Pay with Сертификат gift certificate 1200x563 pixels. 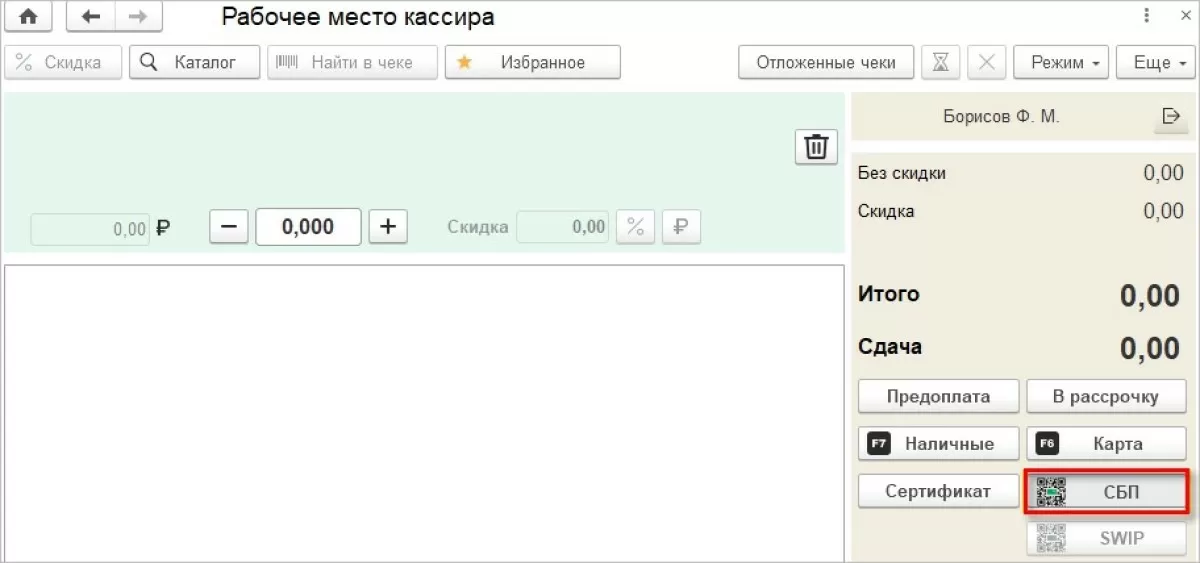938,491
